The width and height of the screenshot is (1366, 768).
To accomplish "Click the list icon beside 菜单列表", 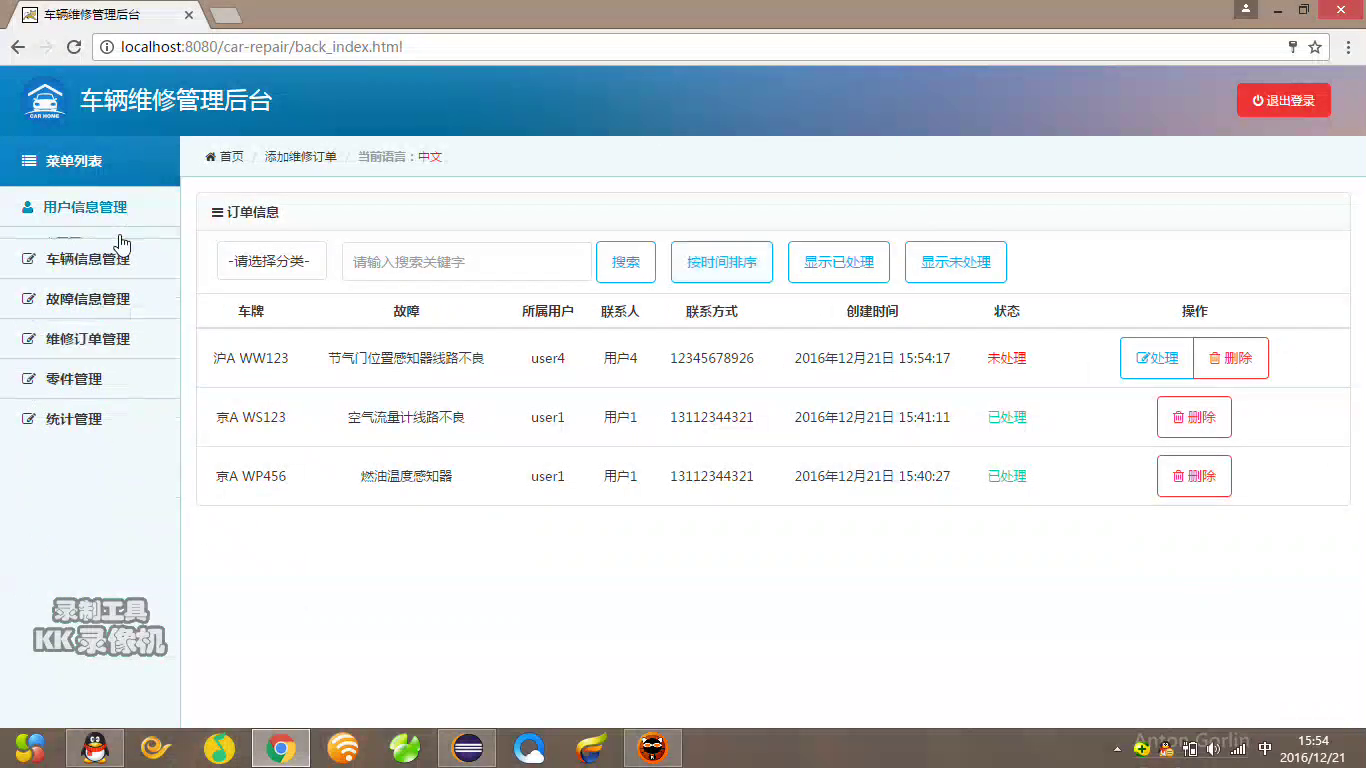I will pos(29,161).
